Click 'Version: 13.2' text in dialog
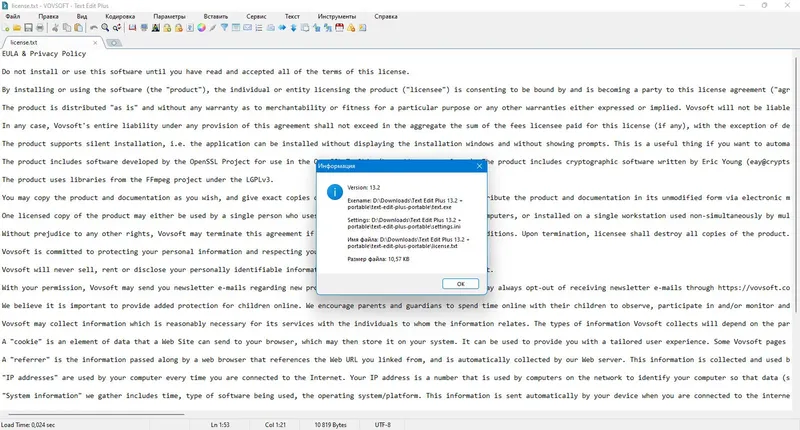Screen dimensions: 800x430 (364, 188)
